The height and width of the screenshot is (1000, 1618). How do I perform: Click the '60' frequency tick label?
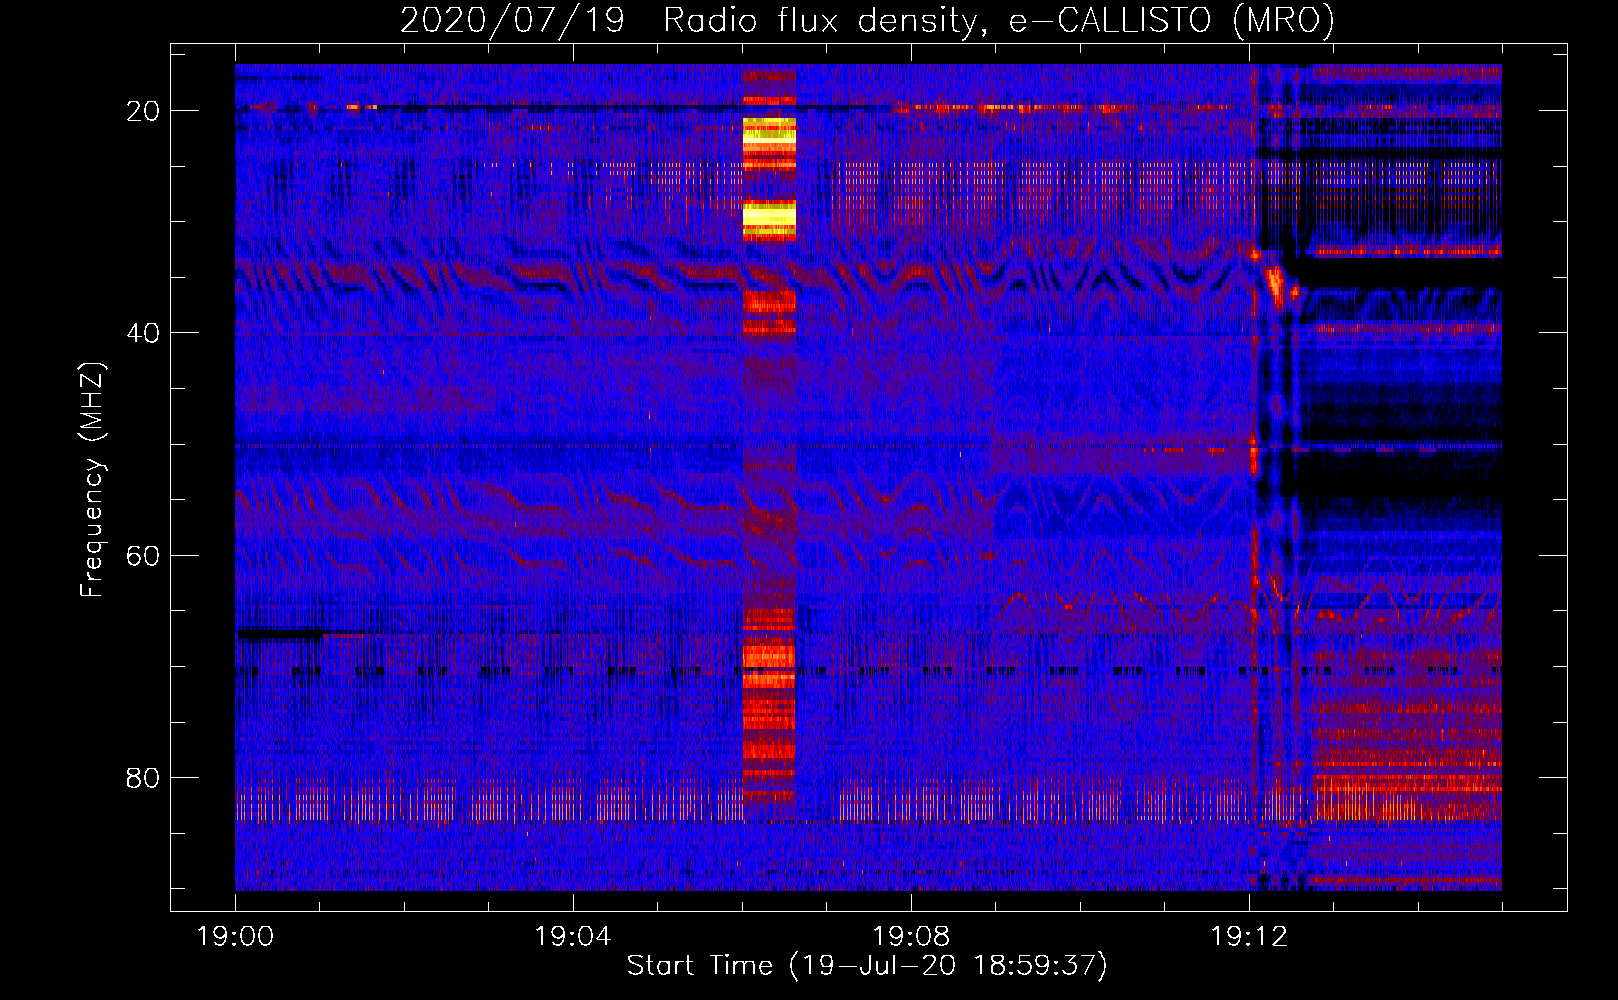(143, 555)
